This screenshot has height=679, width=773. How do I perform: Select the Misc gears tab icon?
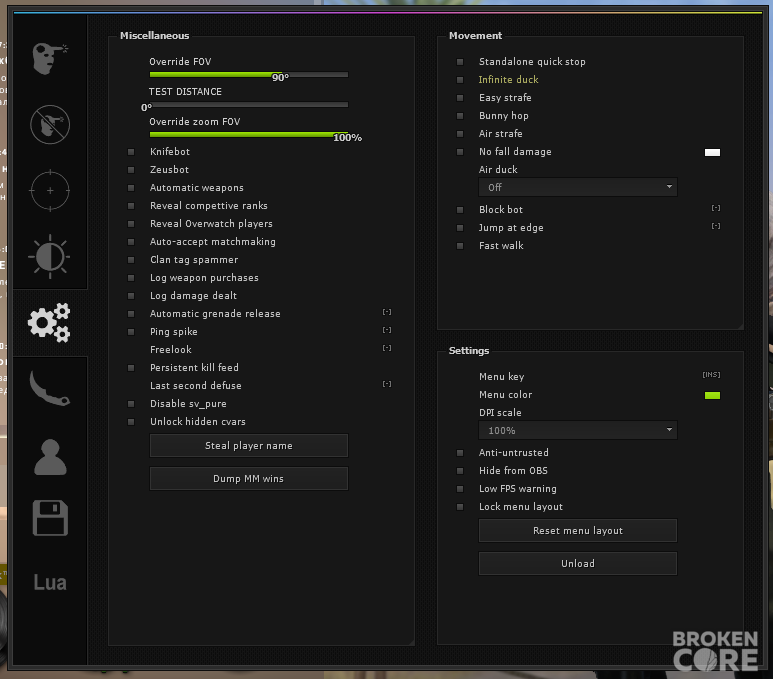(49, 322)
